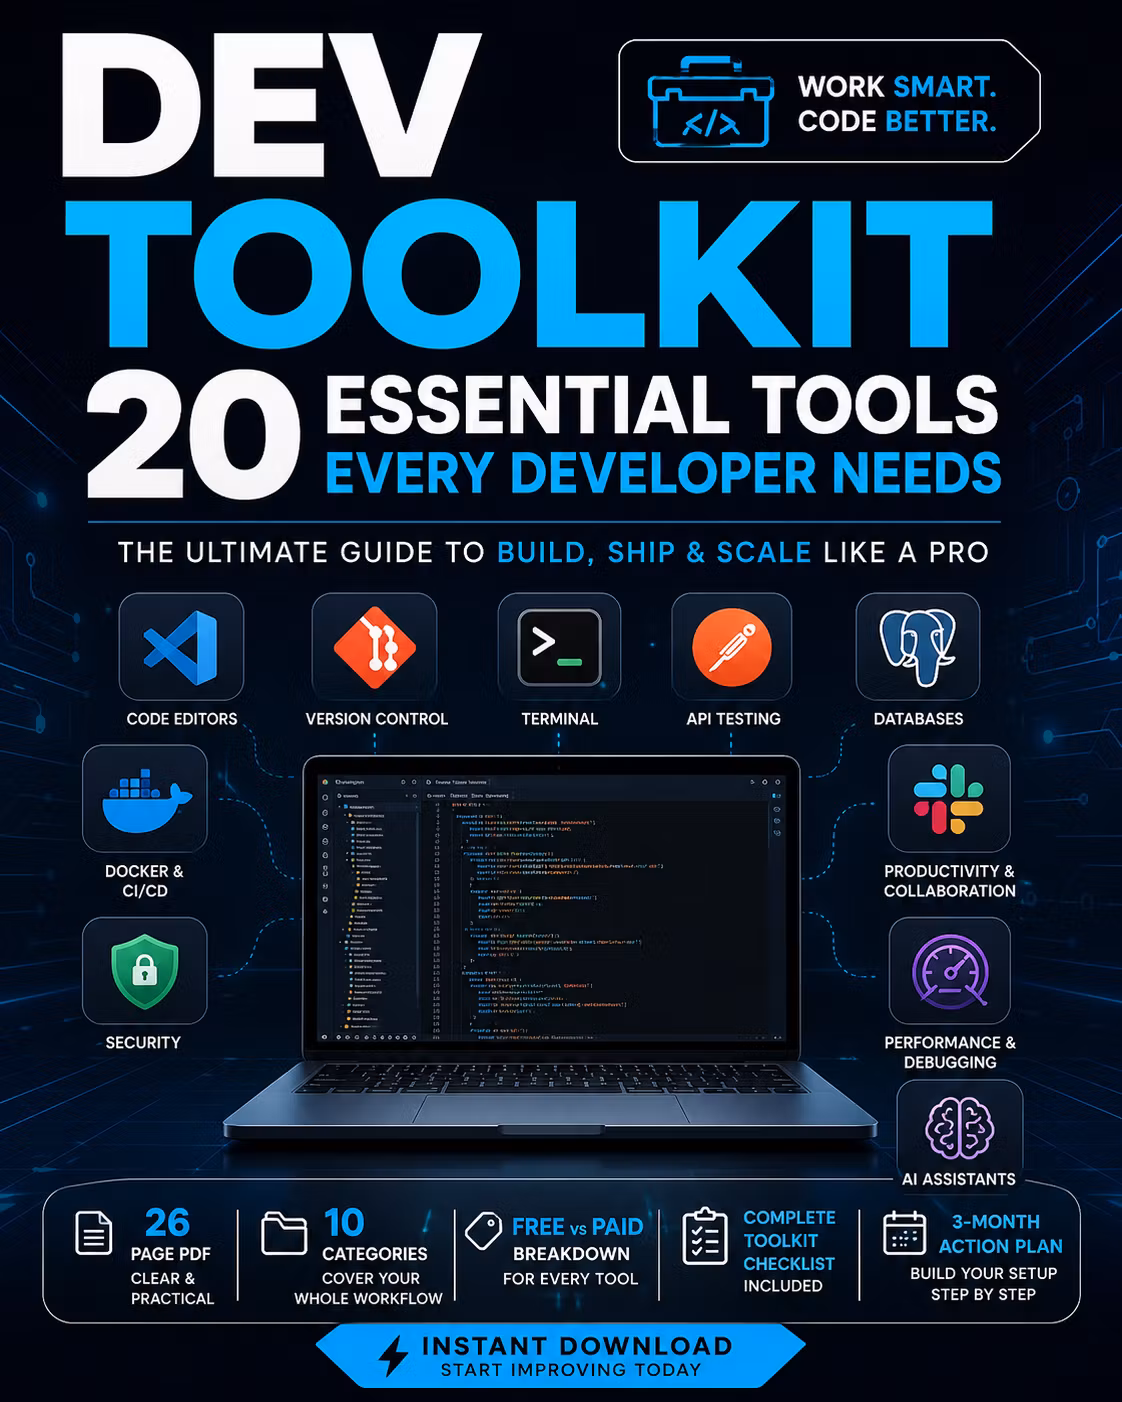This screenshot has width=1122, height=1402.
Task: Click the "PERFORMANCE & DEBUGGING" label
Action: click(950, 1052)
